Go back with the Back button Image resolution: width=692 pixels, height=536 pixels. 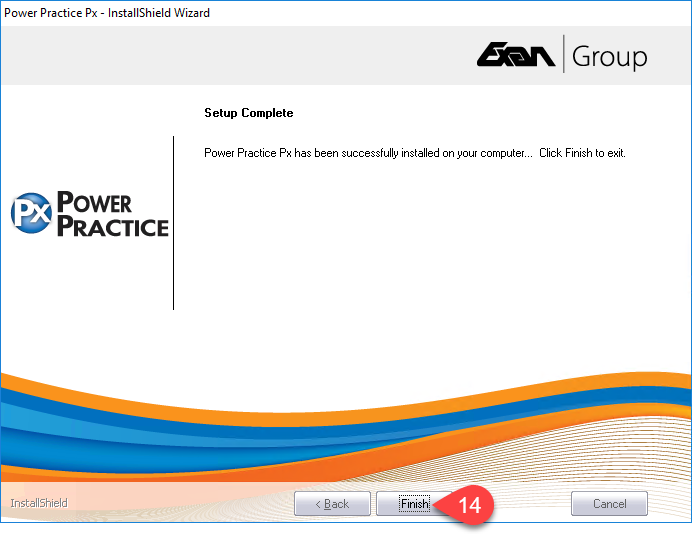332,503
